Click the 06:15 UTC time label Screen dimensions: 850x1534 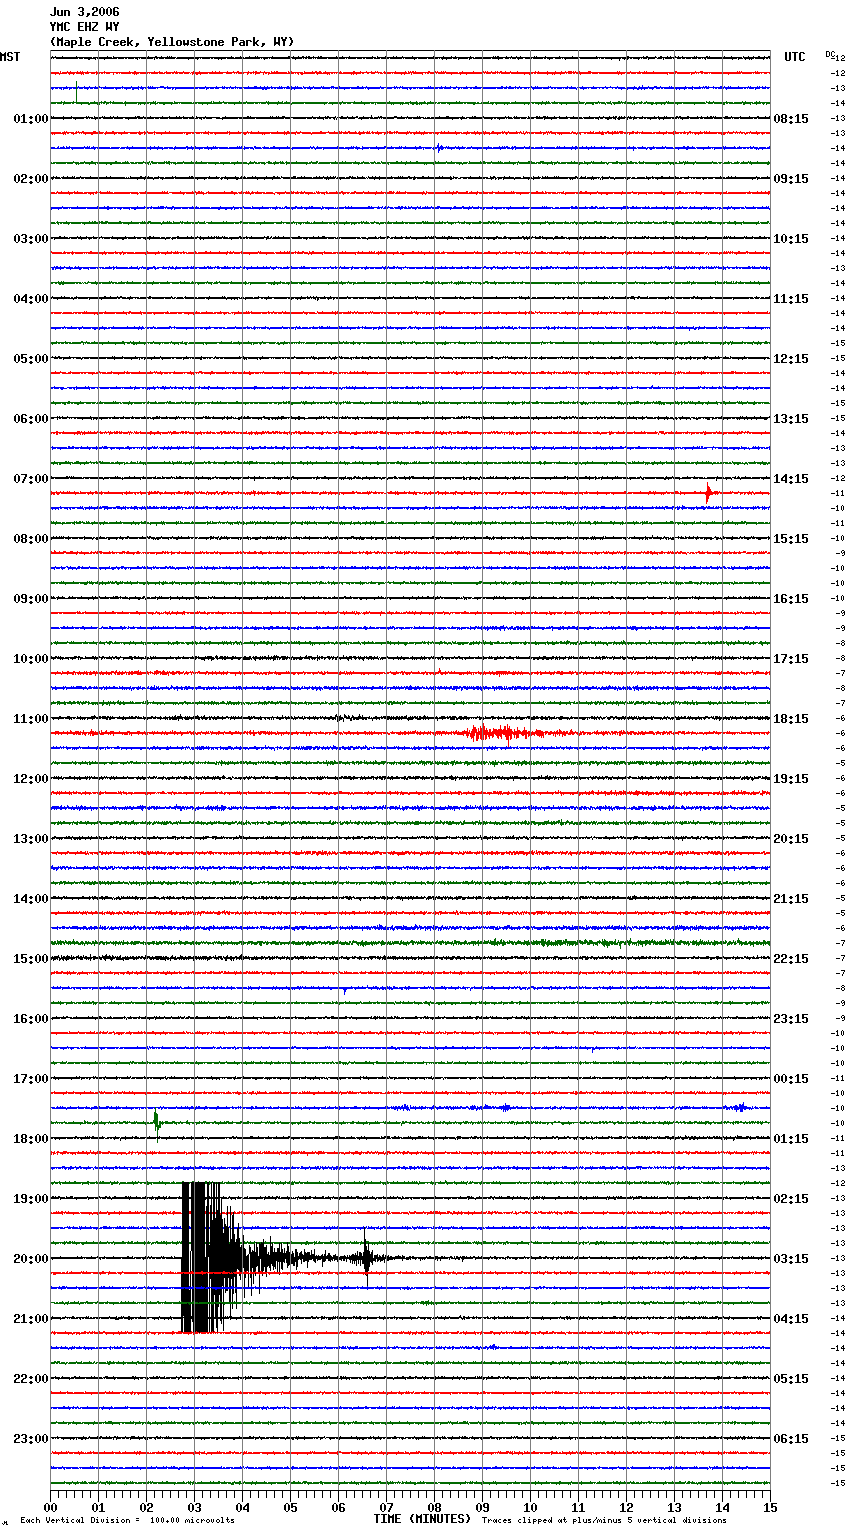pos(791,1439)
